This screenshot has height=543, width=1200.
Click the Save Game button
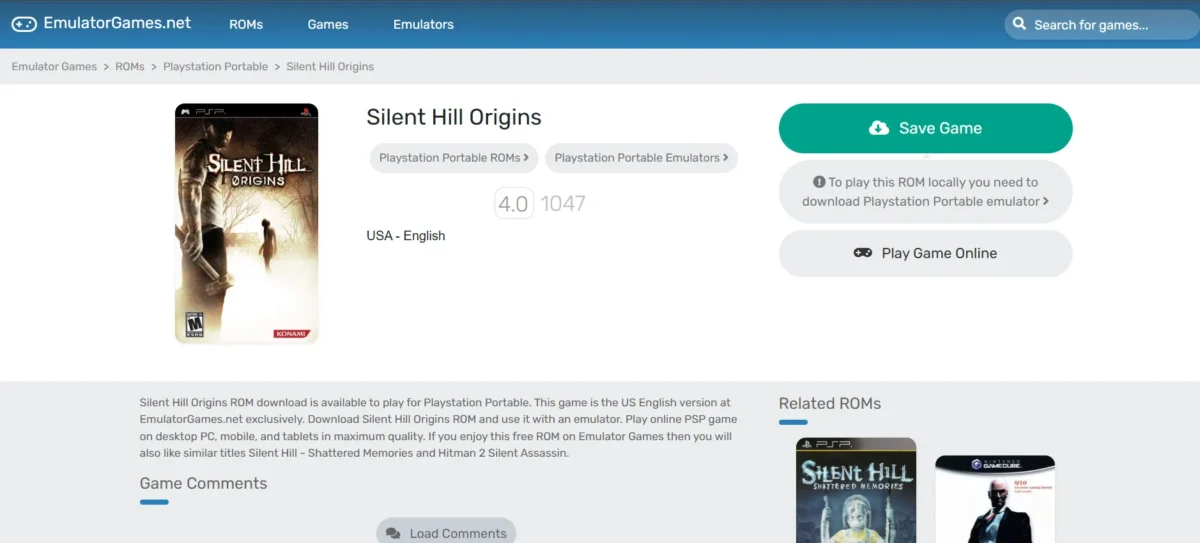926,128
